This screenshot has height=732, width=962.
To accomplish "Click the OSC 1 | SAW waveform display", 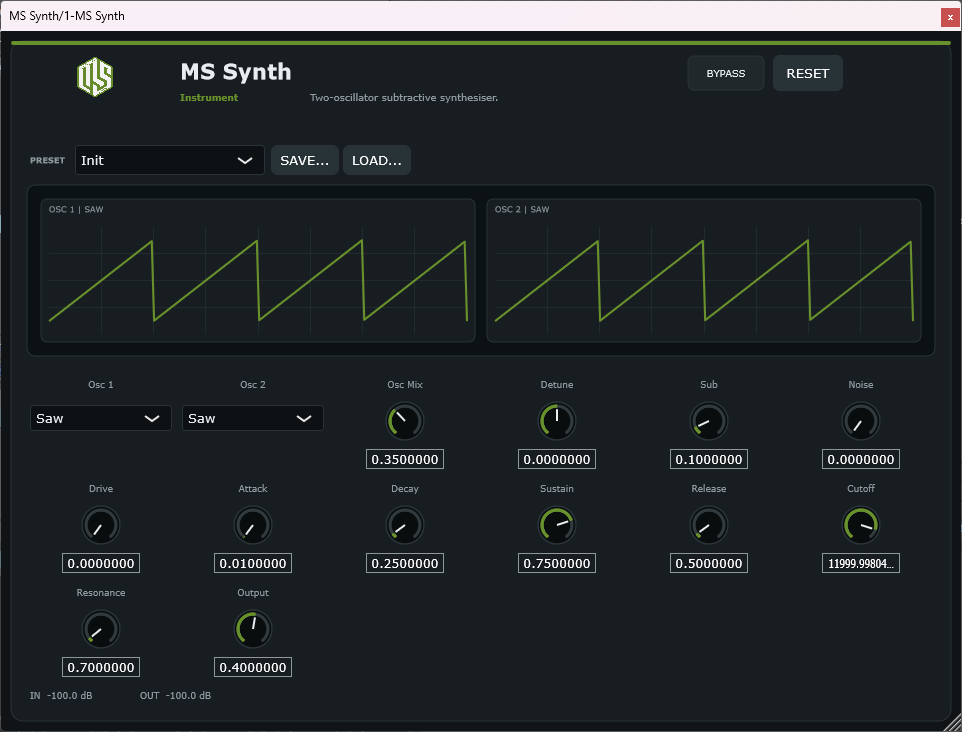I will pyautogui.click(x=258, y=270).
